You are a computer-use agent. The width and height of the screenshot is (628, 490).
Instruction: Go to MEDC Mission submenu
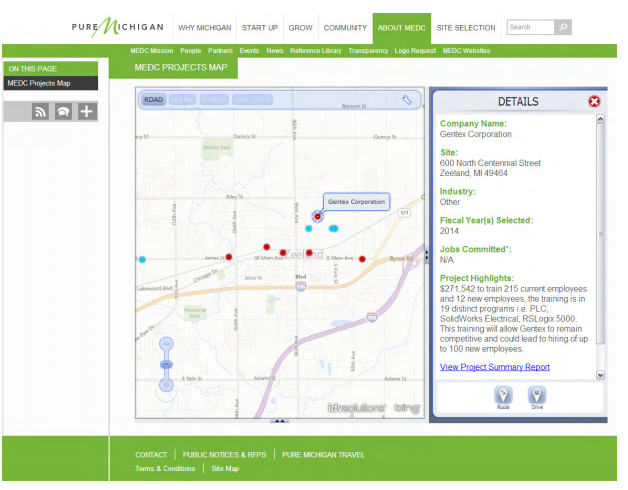click(152, 51)
